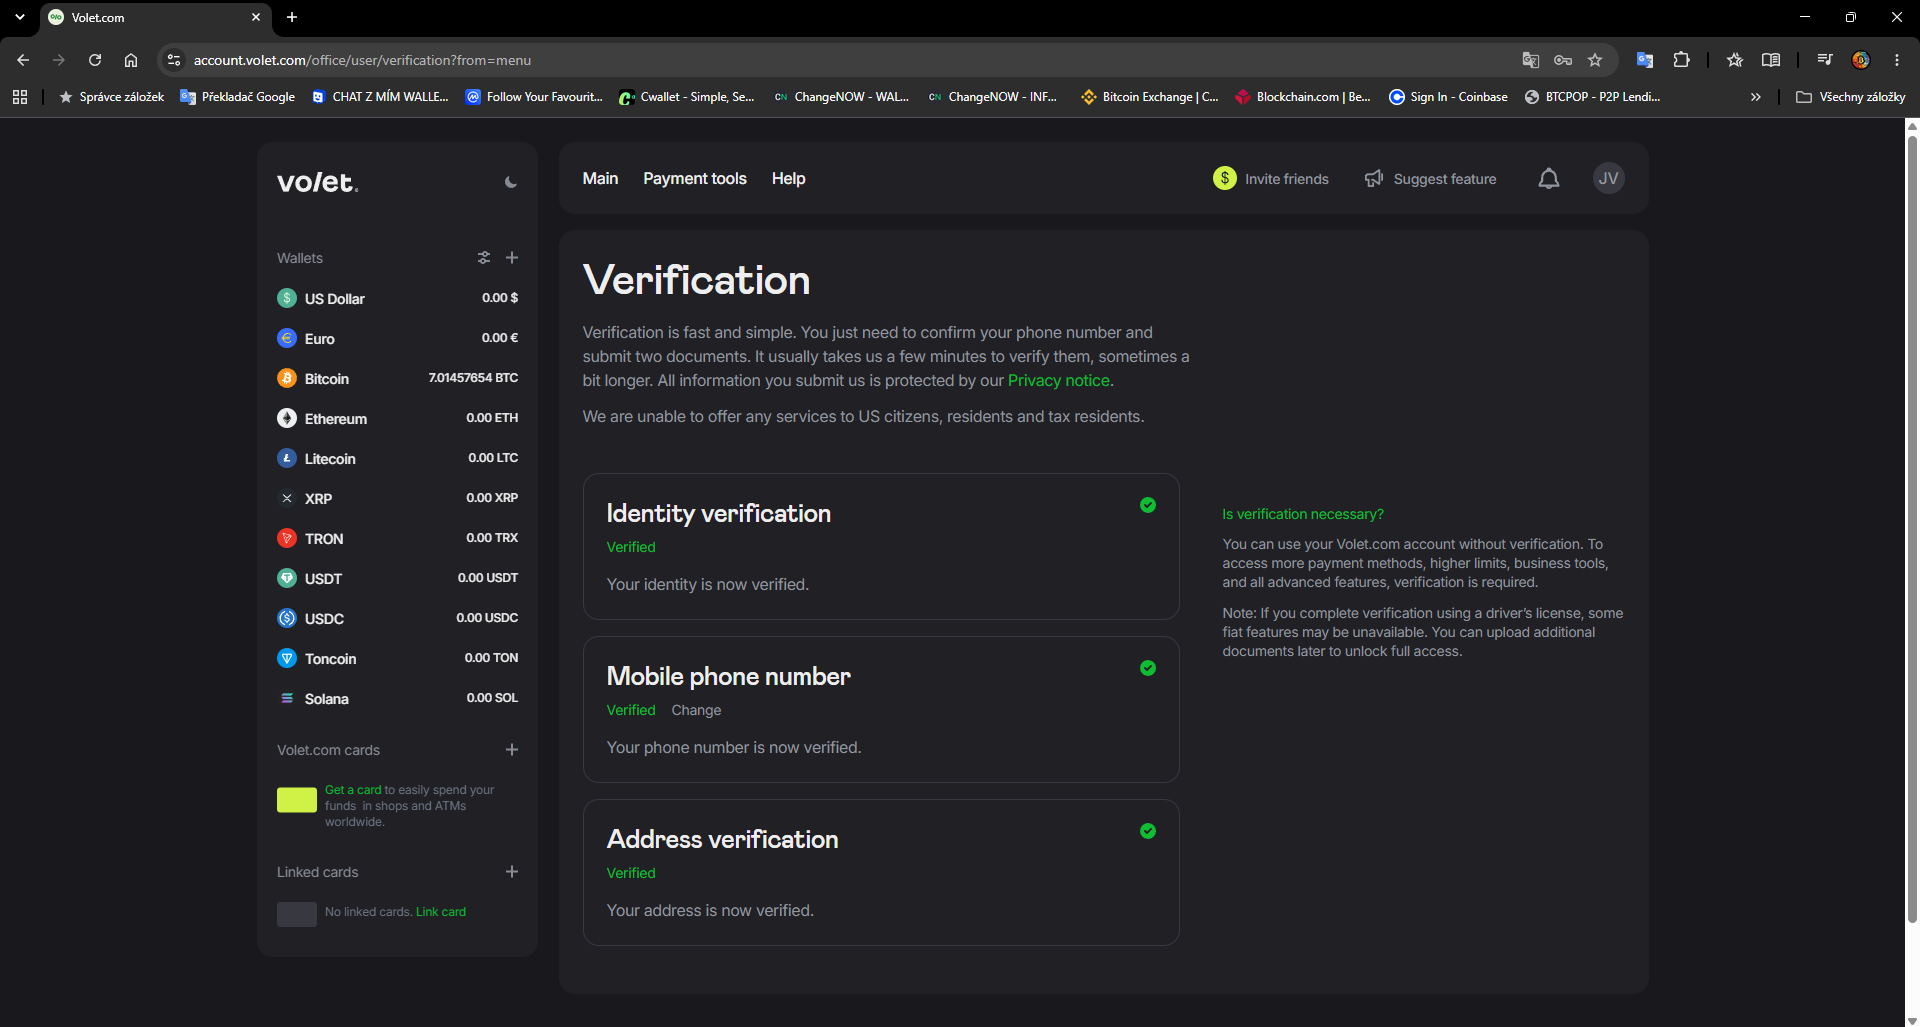Open Všechny záložky bookmarks folder
The height and width of the screenshot is (1027, 1920).
coord(1850,97)
